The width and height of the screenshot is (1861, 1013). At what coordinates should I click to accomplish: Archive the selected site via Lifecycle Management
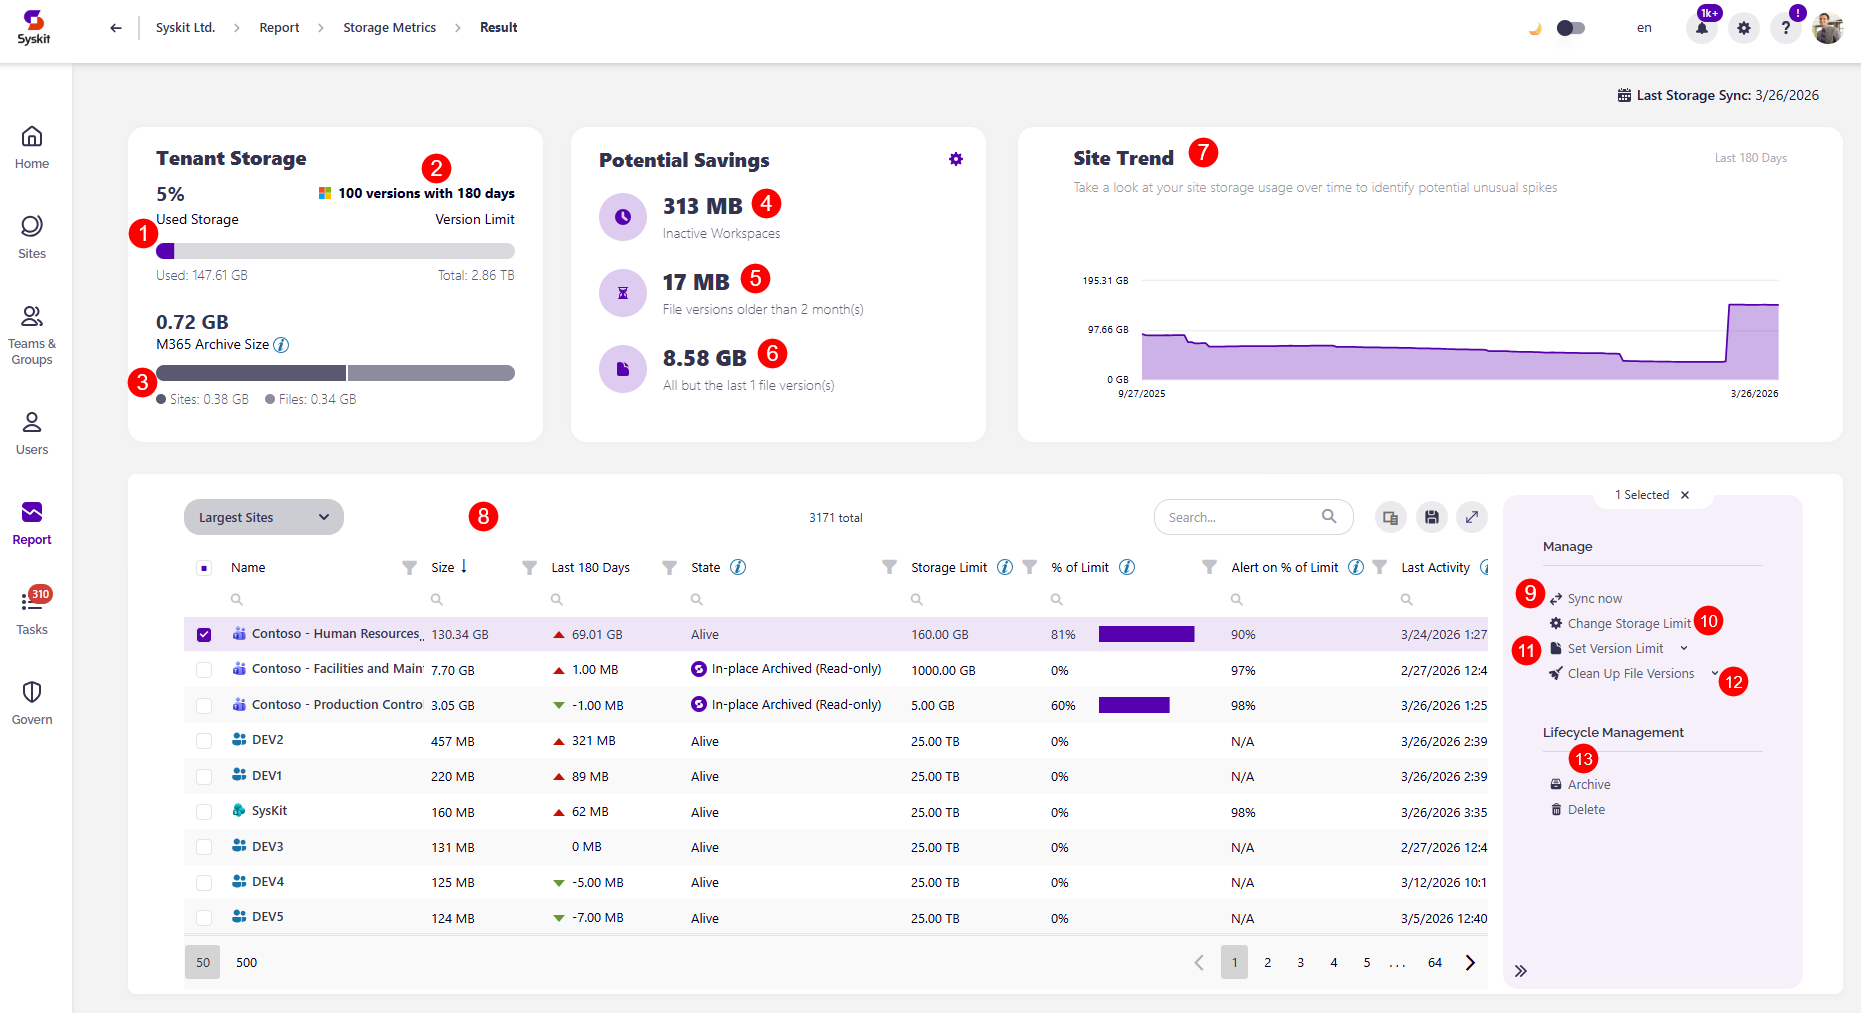(1588, 784)
